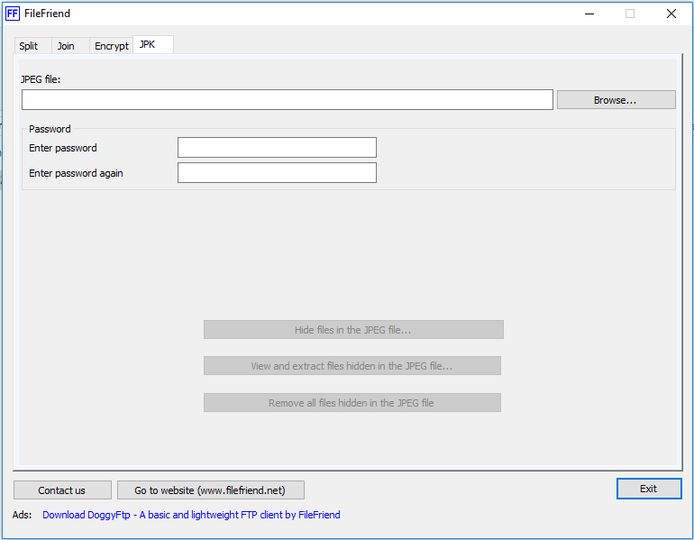Focus the Enter password again field

point(277,173)
